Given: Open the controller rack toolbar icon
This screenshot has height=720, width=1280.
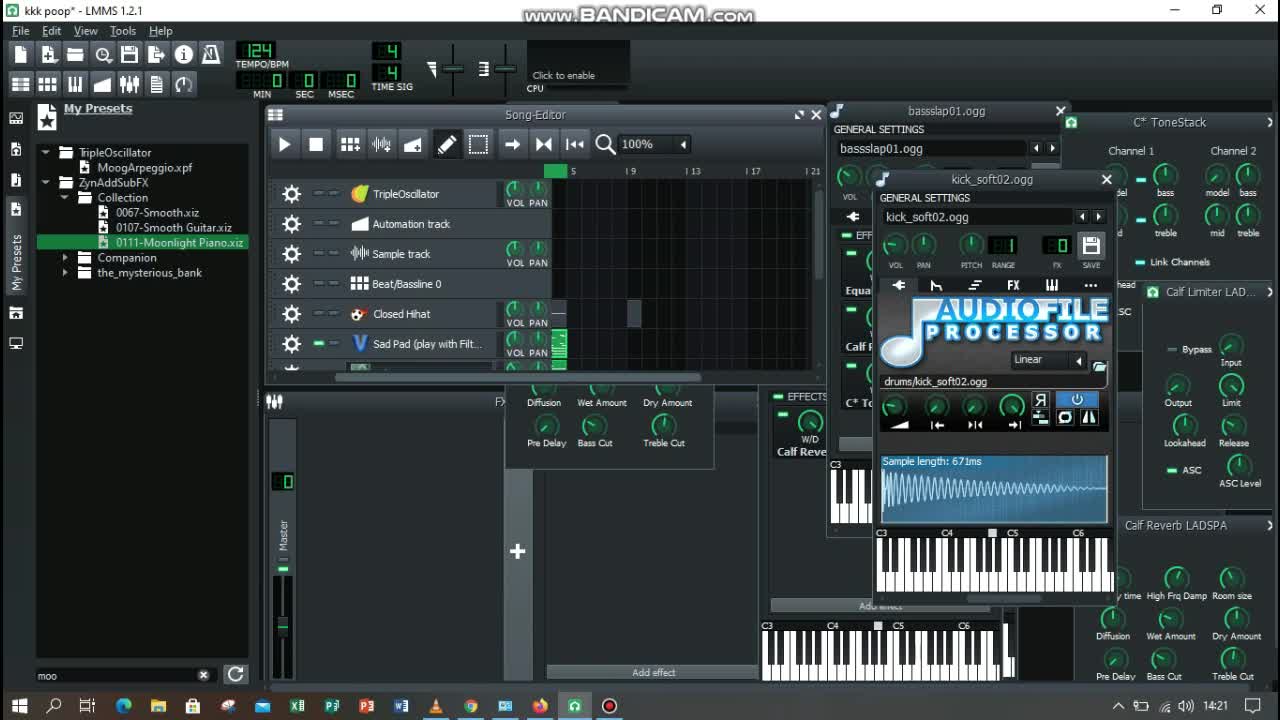Looking at the screenshot, I should pos(183,84).
